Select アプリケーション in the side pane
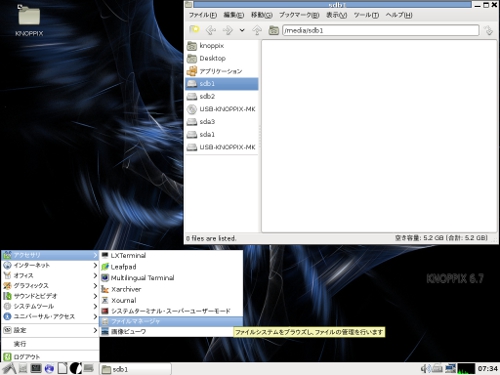500x375 pixels. point(222,71)
